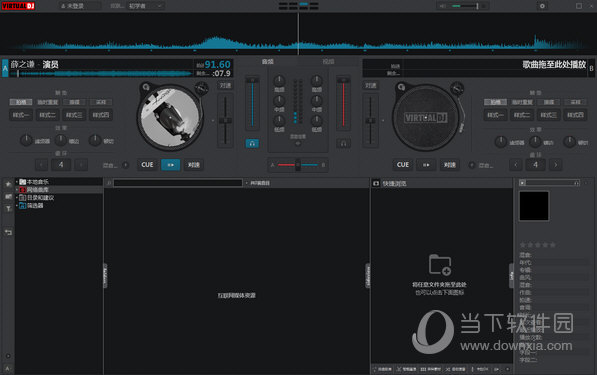The width and height of the screenshot is (597, 375).
Task: Click the A/B crossfader
Action: click(x=298, y=165)
